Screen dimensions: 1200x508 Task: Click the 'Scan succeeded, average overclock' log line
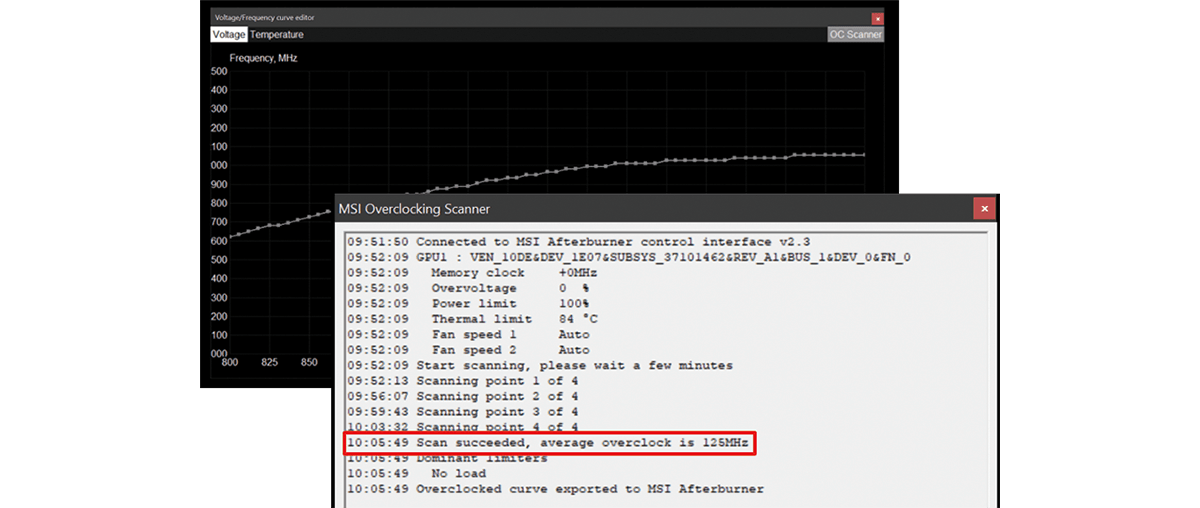[x=548, y=443]
